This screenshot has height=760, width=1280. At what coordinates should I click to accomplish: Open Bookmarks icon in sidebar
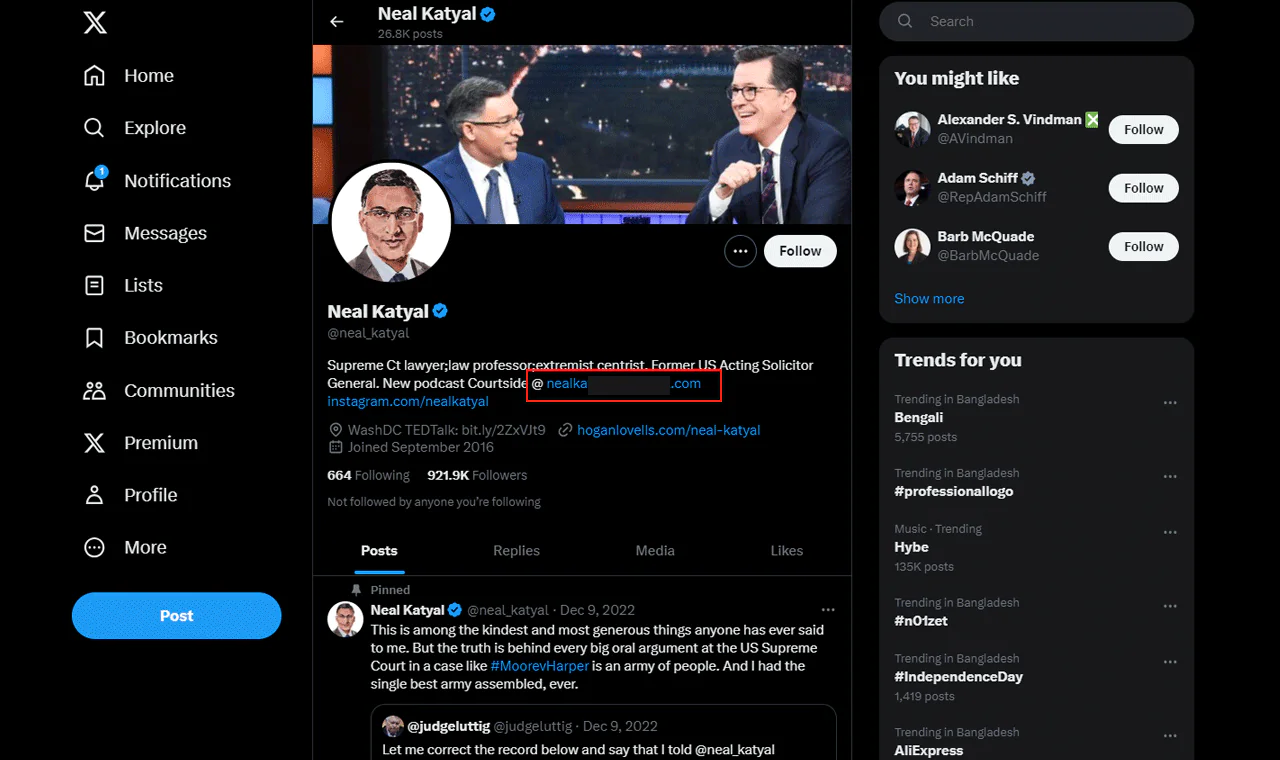pos(94,338)
